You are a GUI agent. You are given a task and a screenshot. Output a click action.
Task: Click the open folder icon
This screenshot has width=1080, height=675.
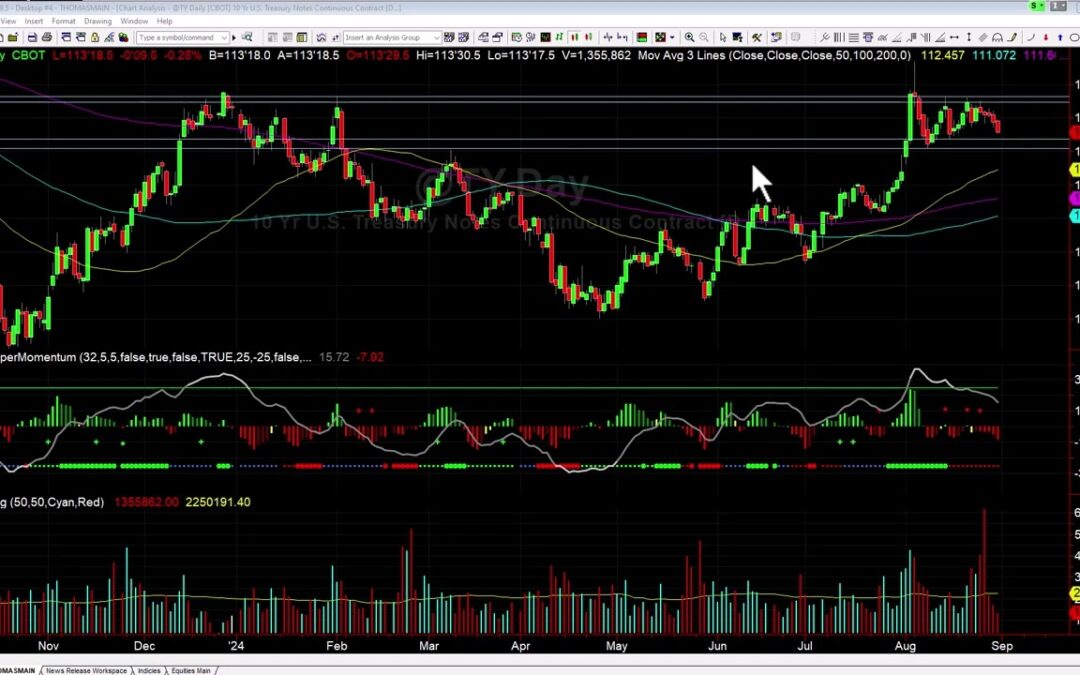click(x=13, y=37)
